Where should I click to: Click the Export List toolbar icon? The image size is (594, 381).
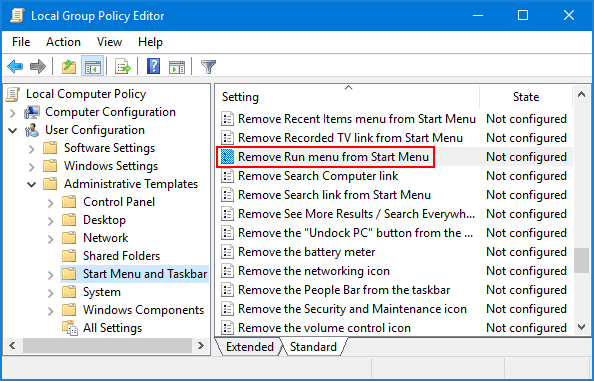click(123, 67)
